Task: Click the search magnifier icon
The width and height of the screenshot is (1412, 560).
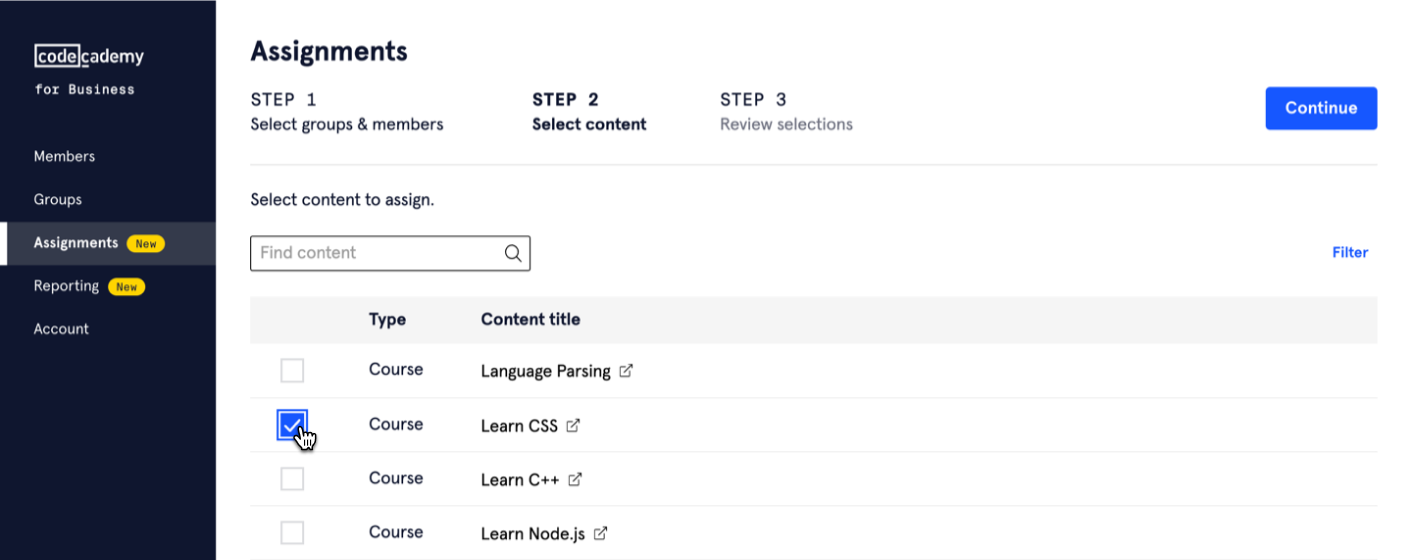Action: 513,253
